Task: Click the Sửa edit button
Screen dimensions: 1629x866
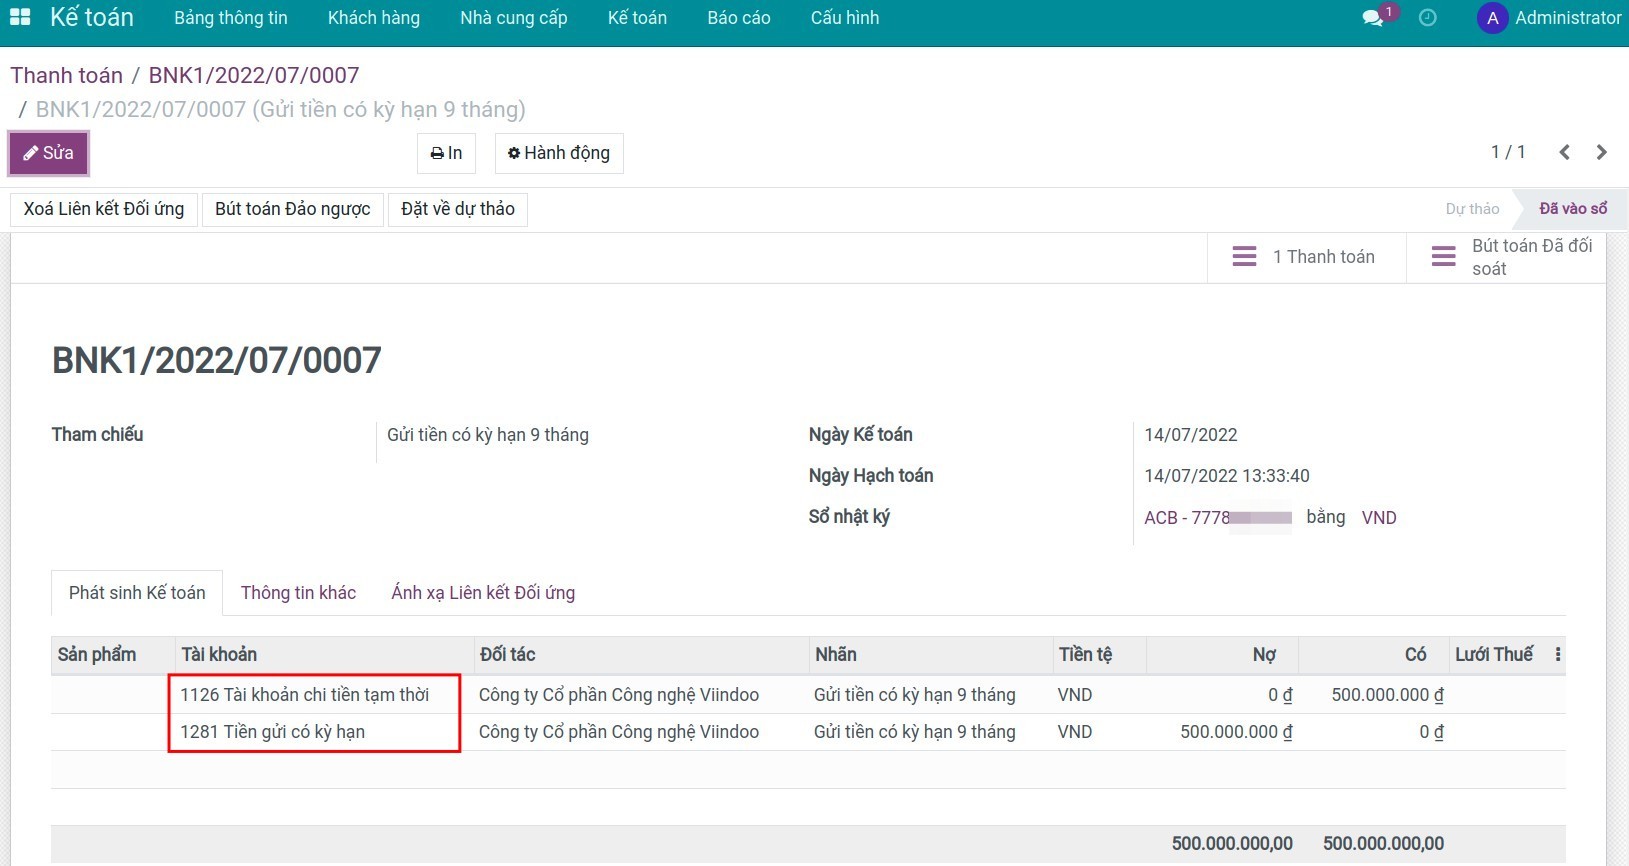Action: 49,153
